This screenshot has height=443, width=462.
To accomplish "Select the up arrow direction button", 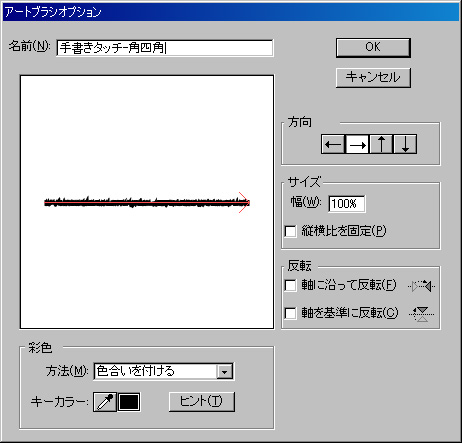I will click(x=381, y=144).
